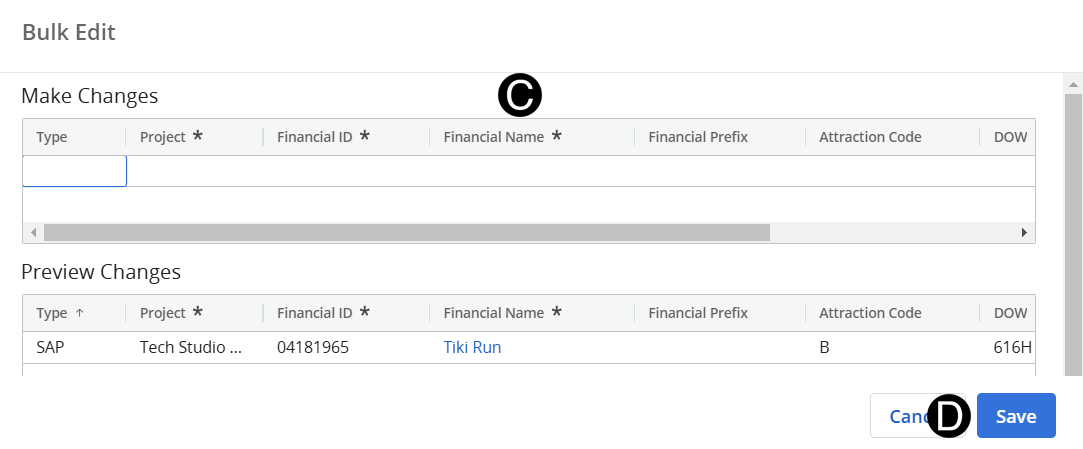Open the Tiki Run financial name link

click(472, 348)
